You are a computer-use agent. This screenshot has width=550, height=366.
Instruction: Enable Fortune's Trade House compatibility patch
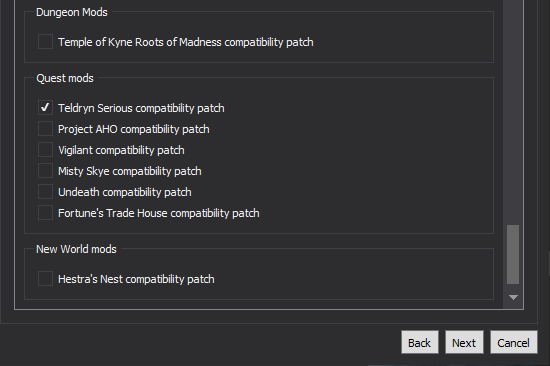[45, 213]
